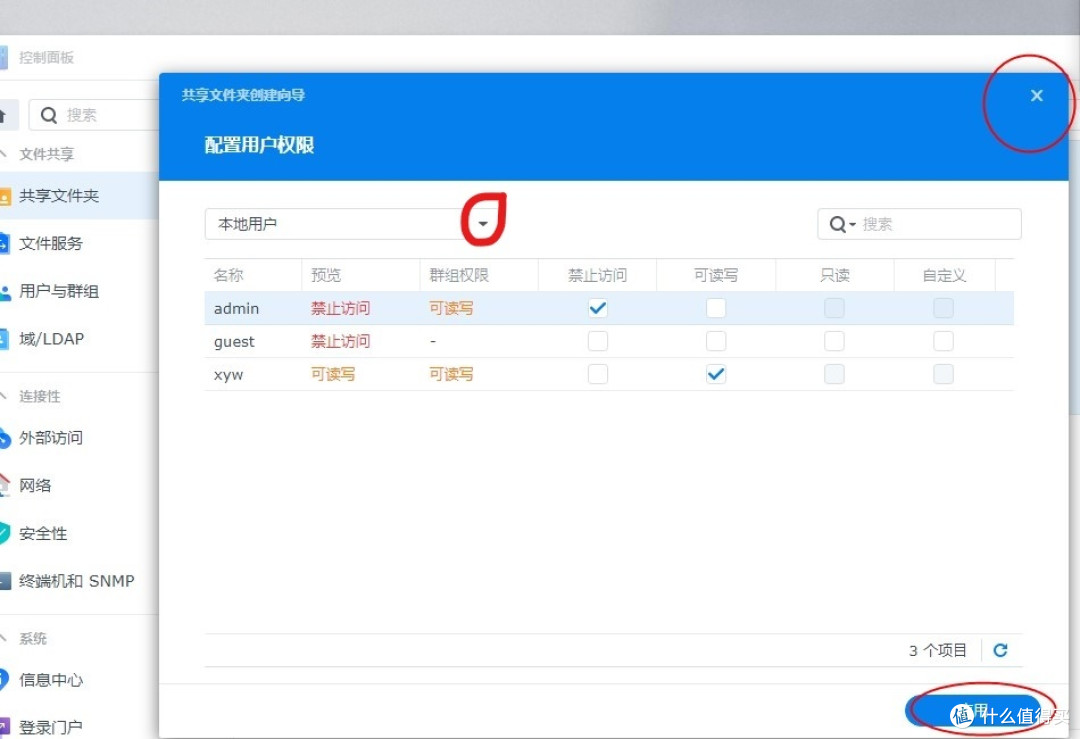This screenshot has height=739, width=1080.
Task: Click the 应用 button
Action: click(x=975, y=712)
